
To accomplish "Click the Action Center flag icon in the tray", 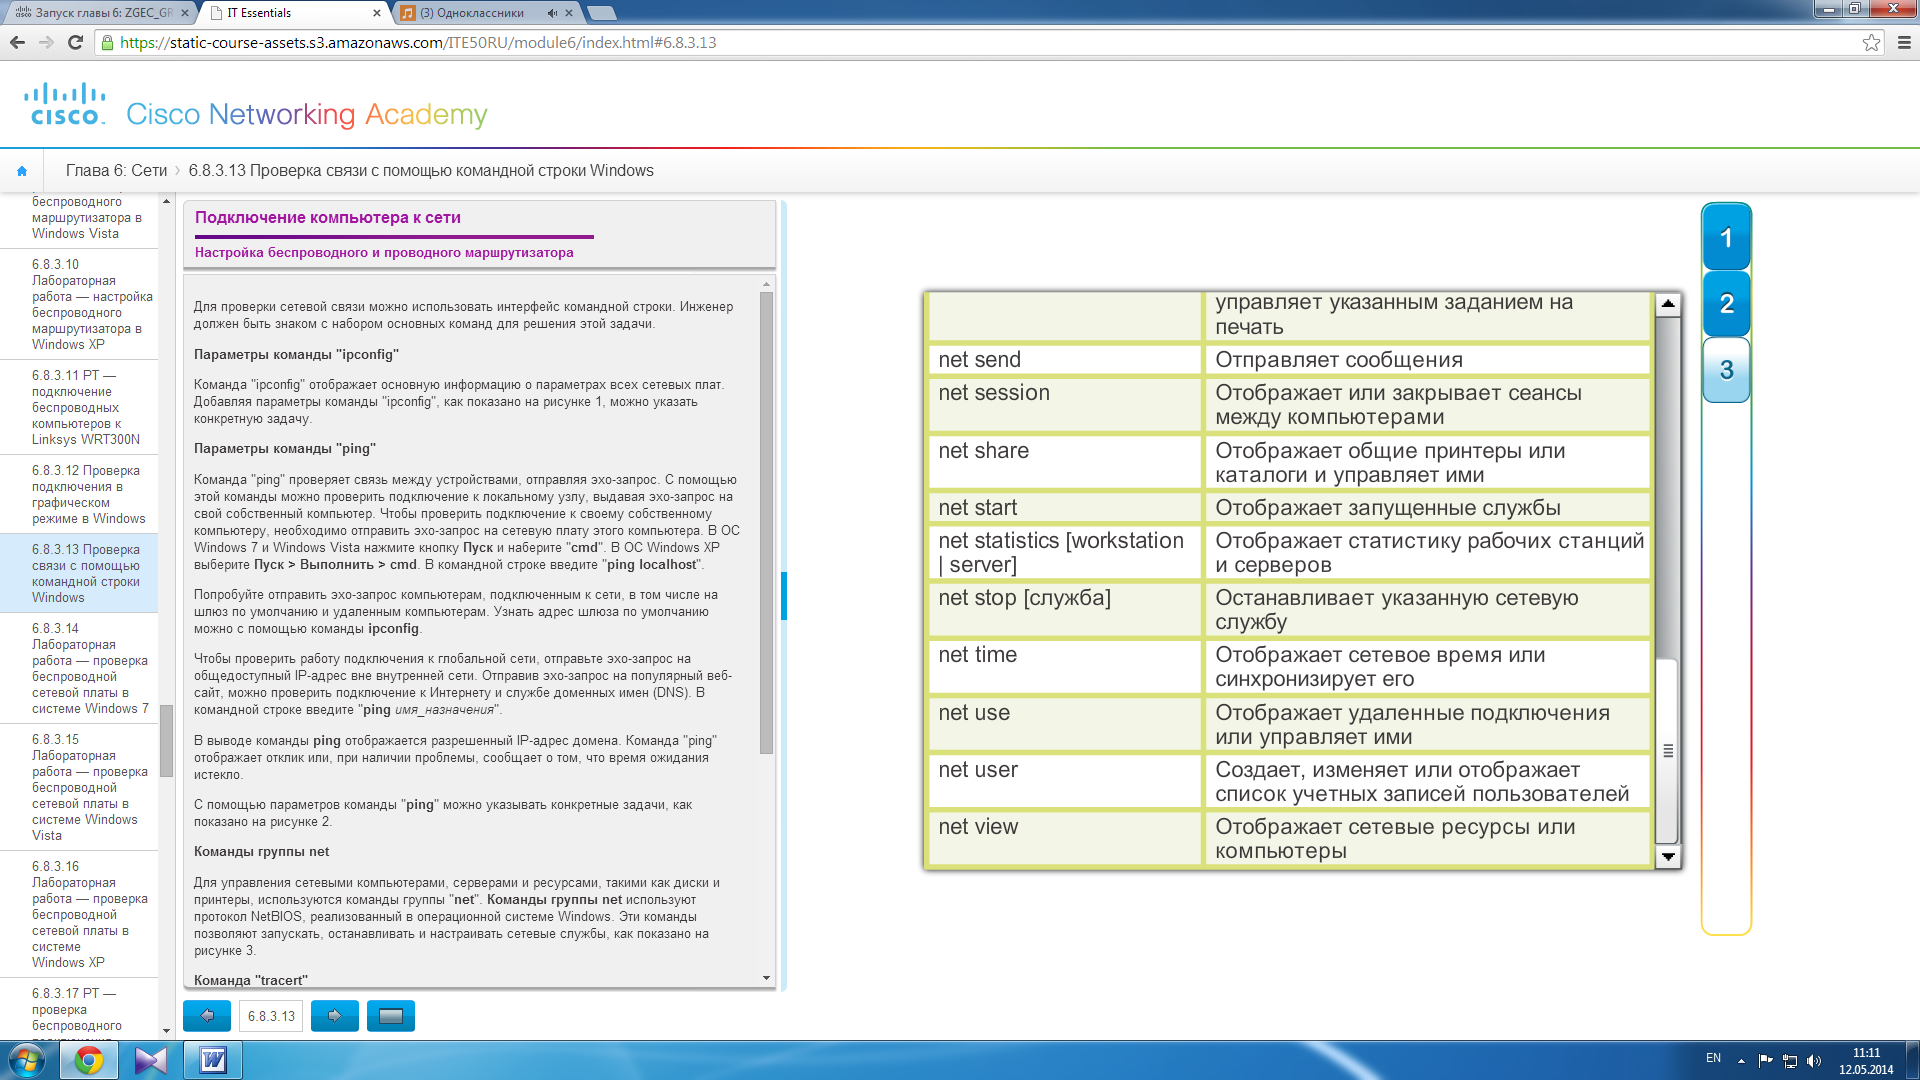I will pyautogui.click(x=1765, y=1060).
